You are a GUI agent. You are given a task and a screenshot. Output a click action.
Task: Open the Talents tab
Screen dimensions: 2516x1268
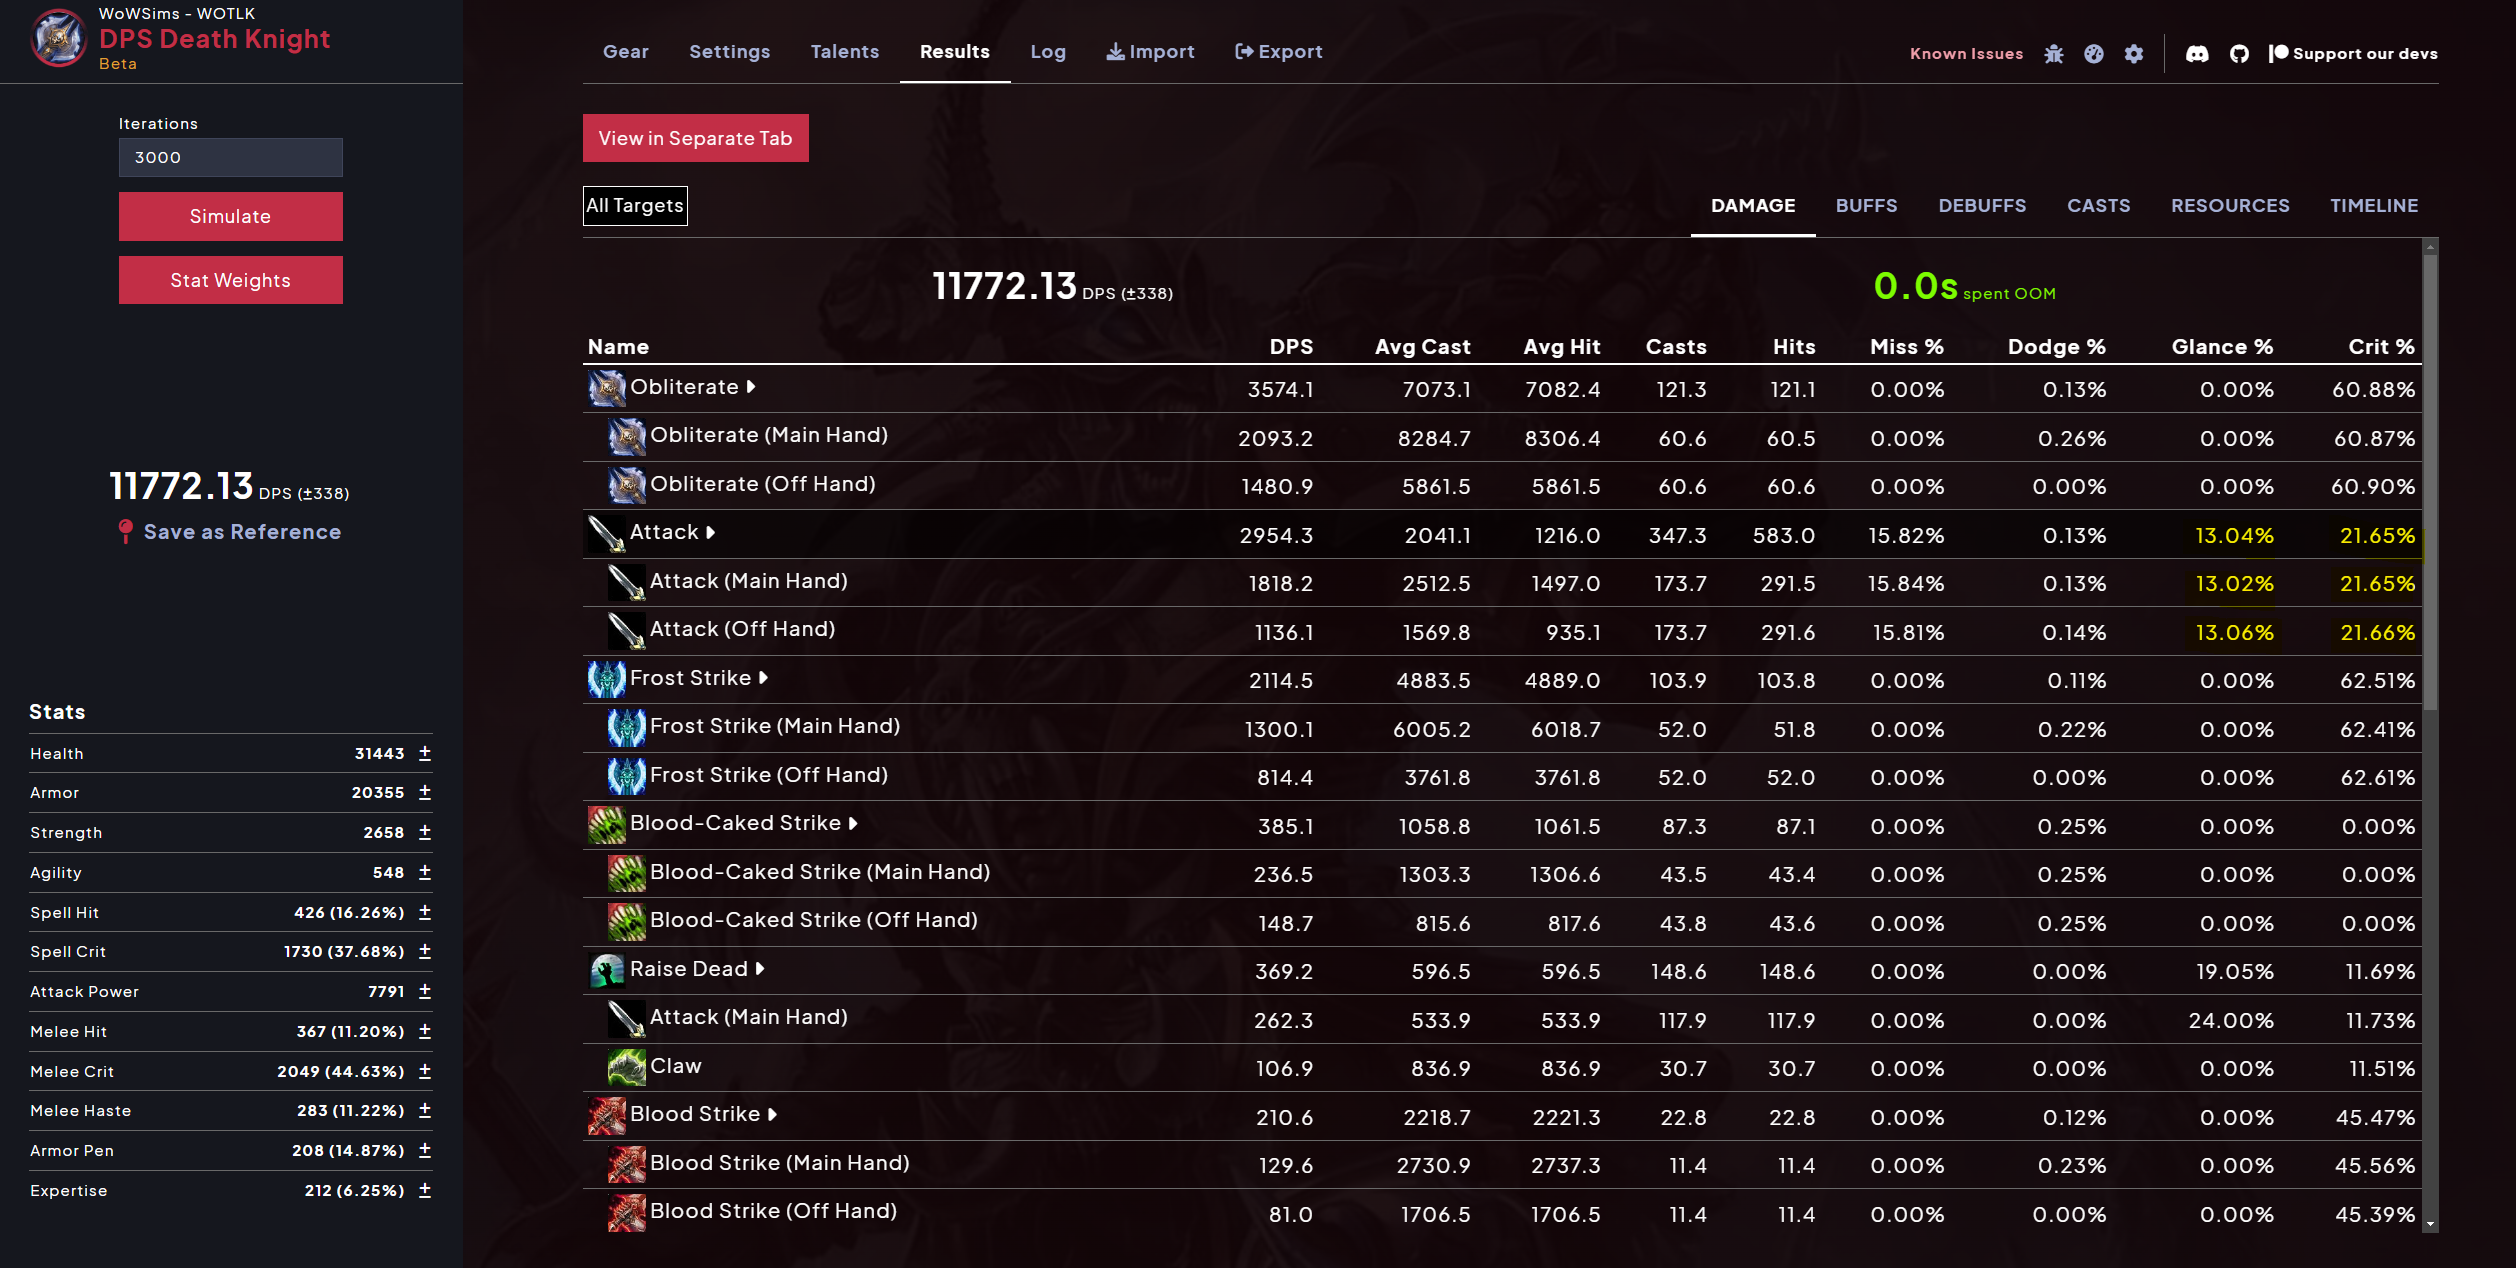click(844, 51)
